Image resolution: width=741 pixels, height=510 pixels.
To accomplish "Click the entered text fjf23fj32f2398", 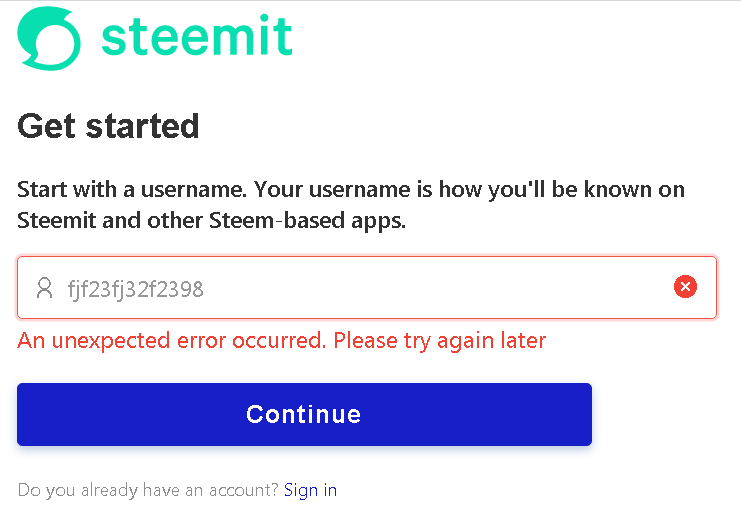I will pyautogui.click(x=135, y=290).
